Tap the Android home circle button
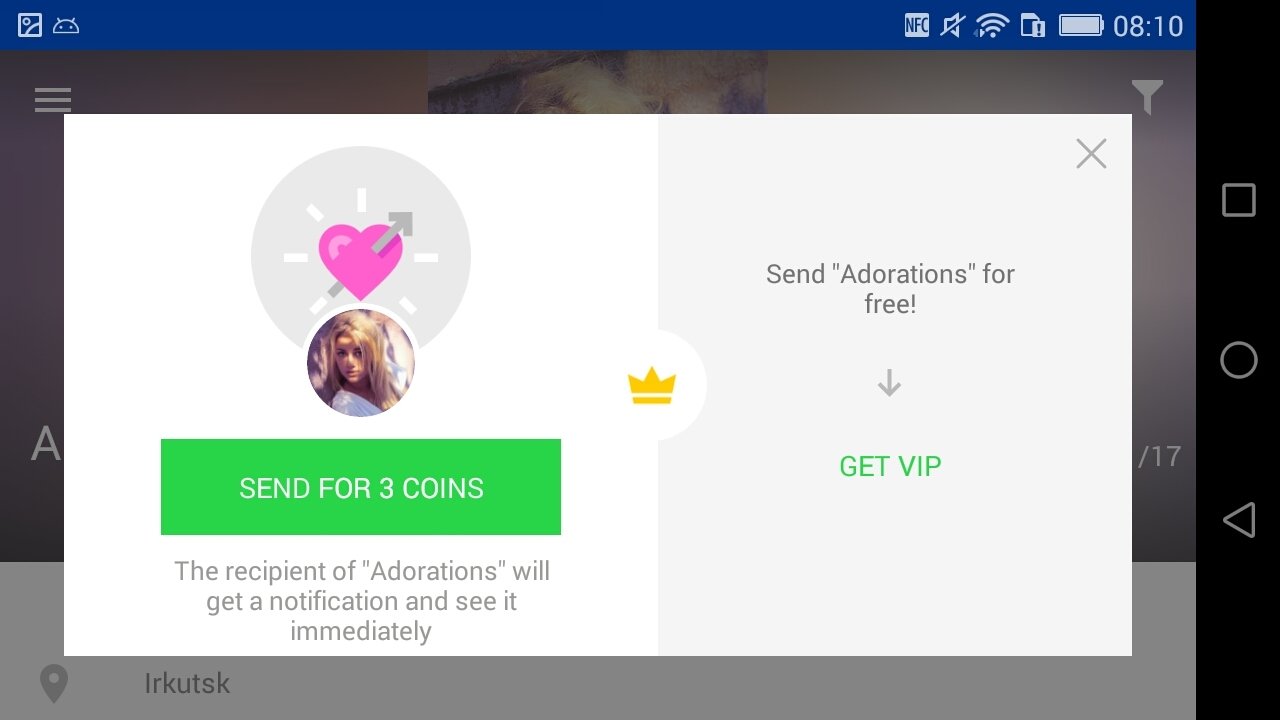The image size is (1280, 720). coord(1239,360)
